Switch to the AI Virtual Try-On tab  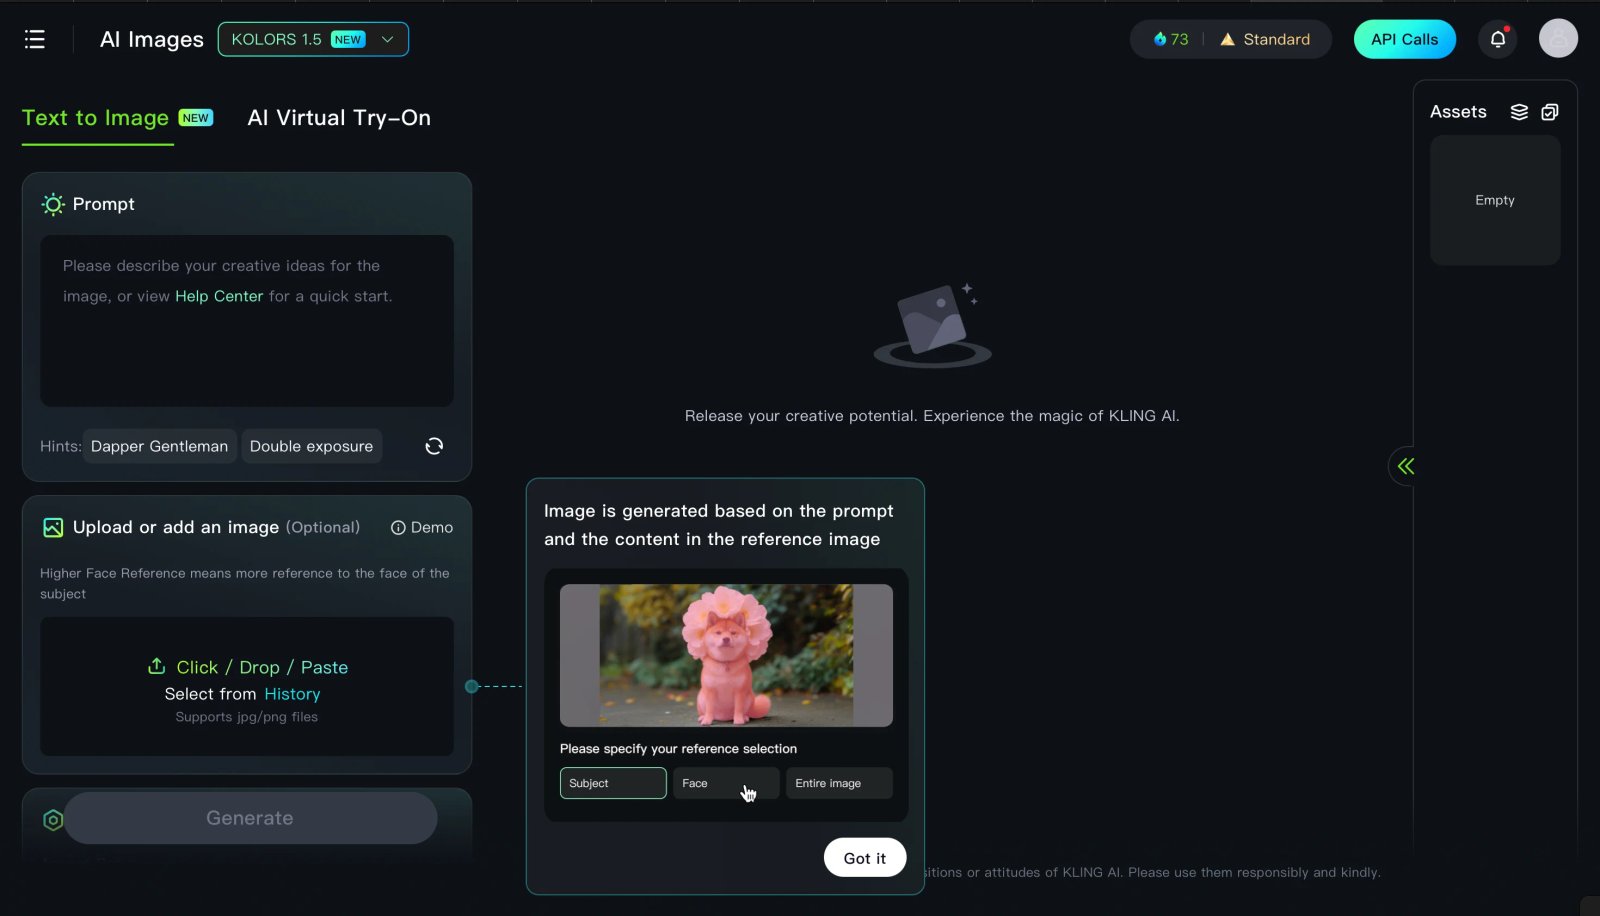[339, 118]
